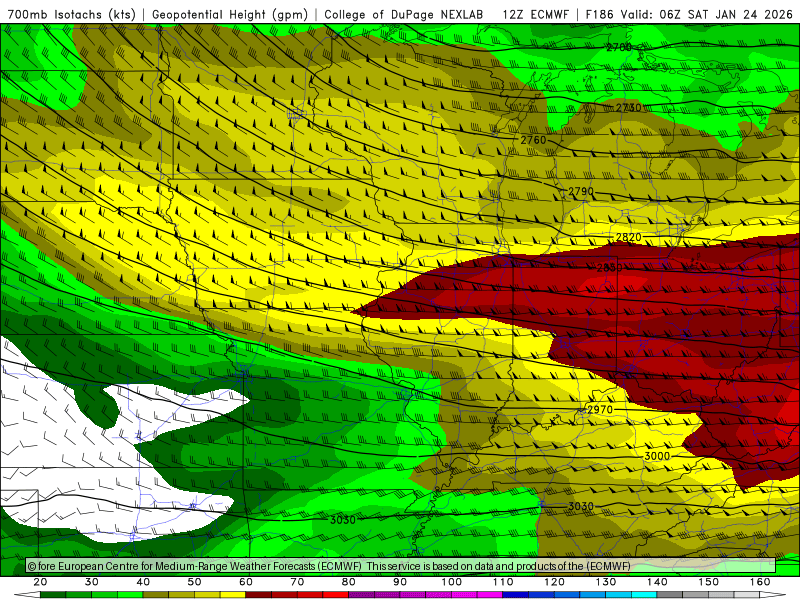Click the '90' value on the color scale

(400, 582)
